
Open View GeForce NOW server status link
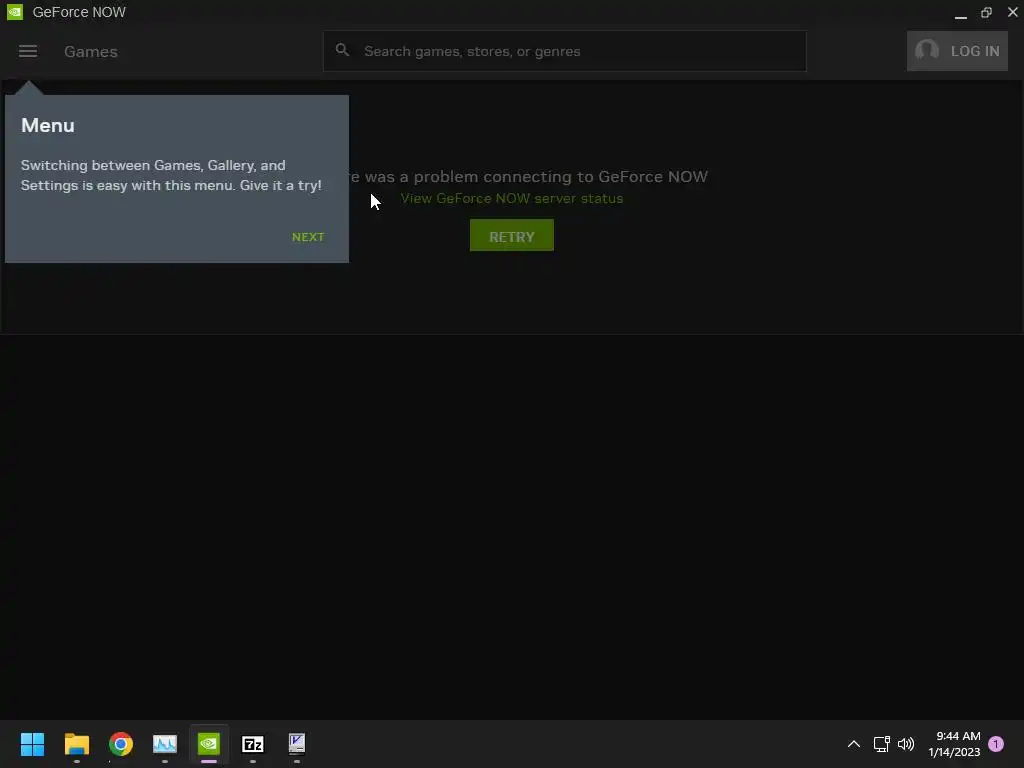[511, 199]
